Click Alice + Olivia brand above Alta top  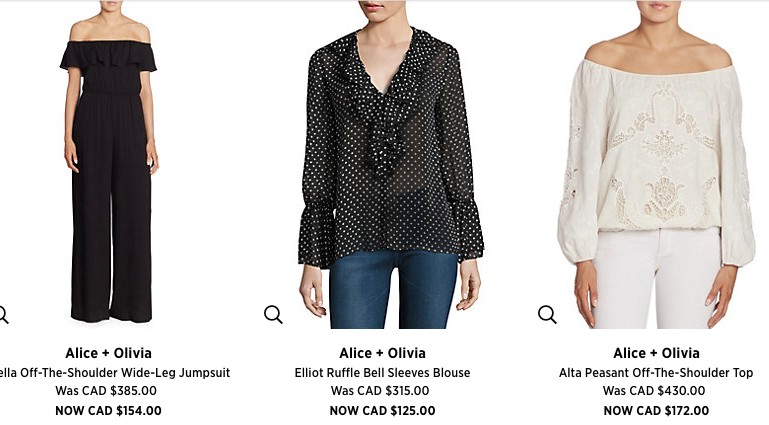point(656,353)
